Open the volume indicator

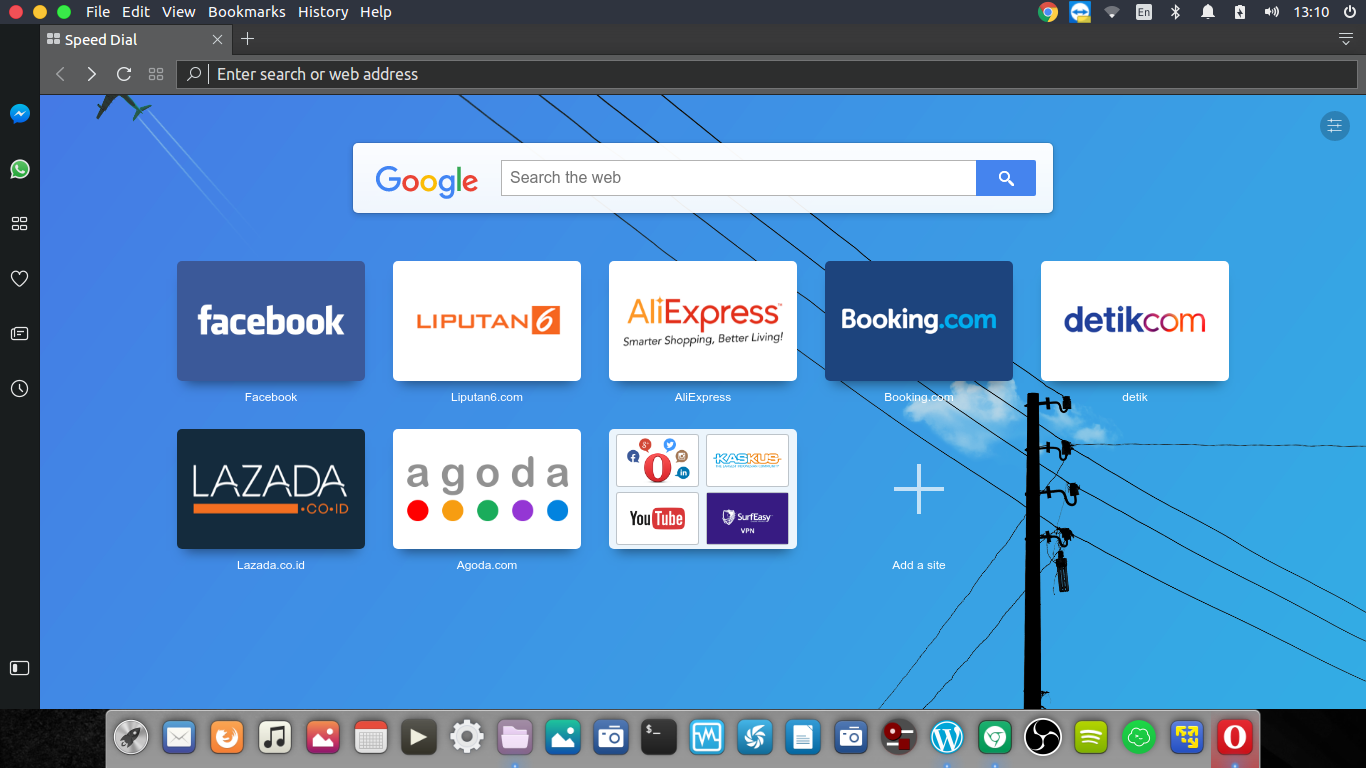click(1272, 12)
